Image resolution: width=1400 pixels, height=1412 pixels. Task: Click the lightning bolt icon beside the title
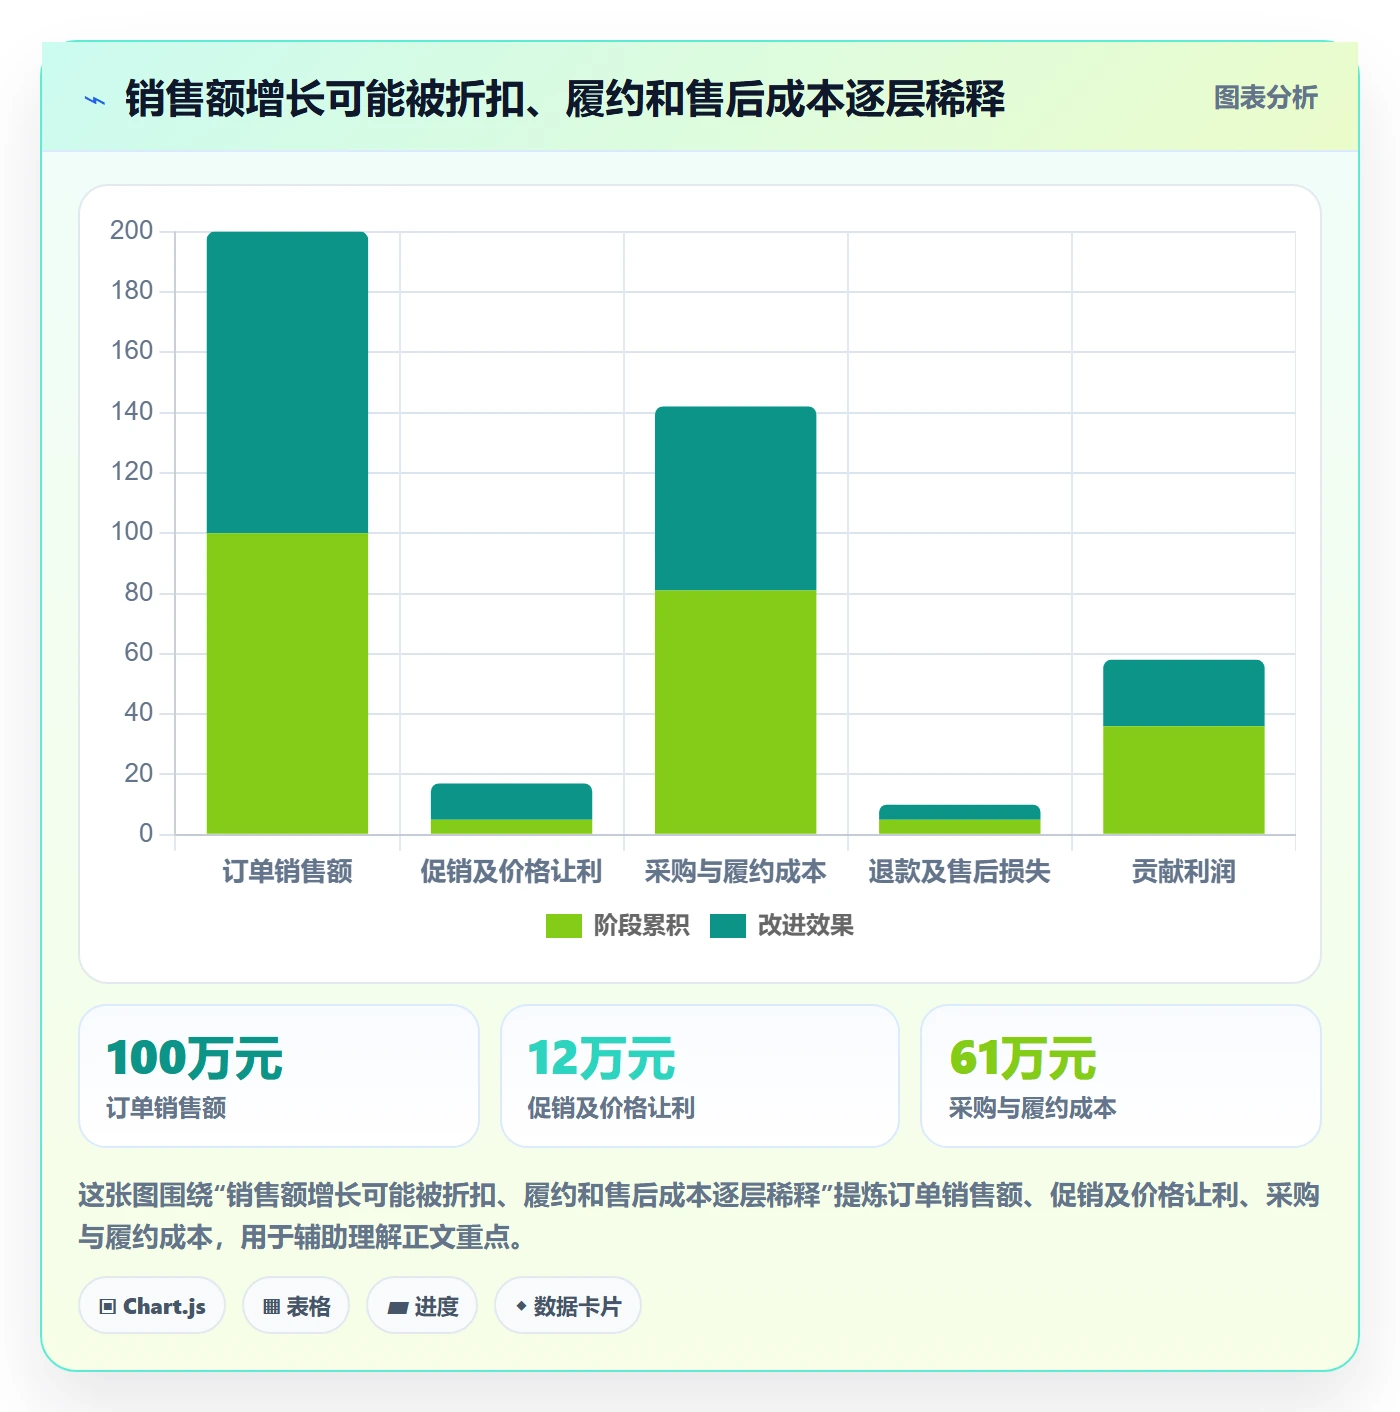pos(95,99)
